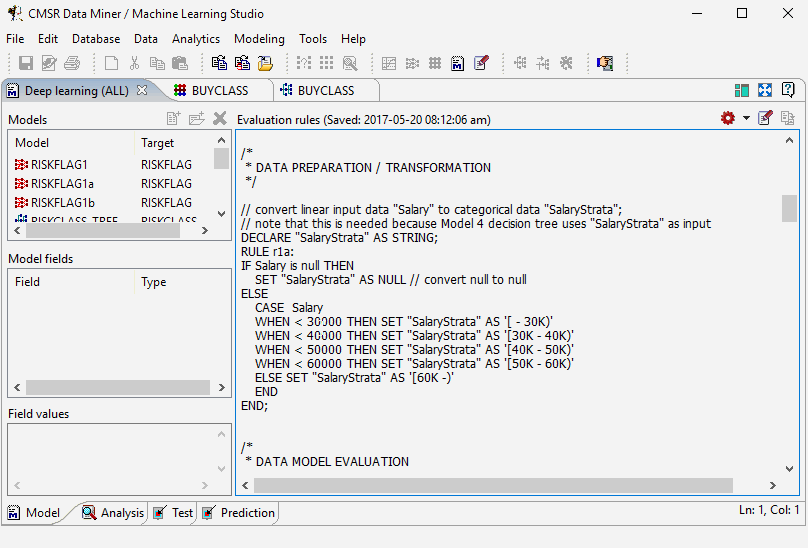Click the Save As pencil toolbar icon
Image resolution: width=808 pixels, height=548 pixels.
[x=49, y=63]
